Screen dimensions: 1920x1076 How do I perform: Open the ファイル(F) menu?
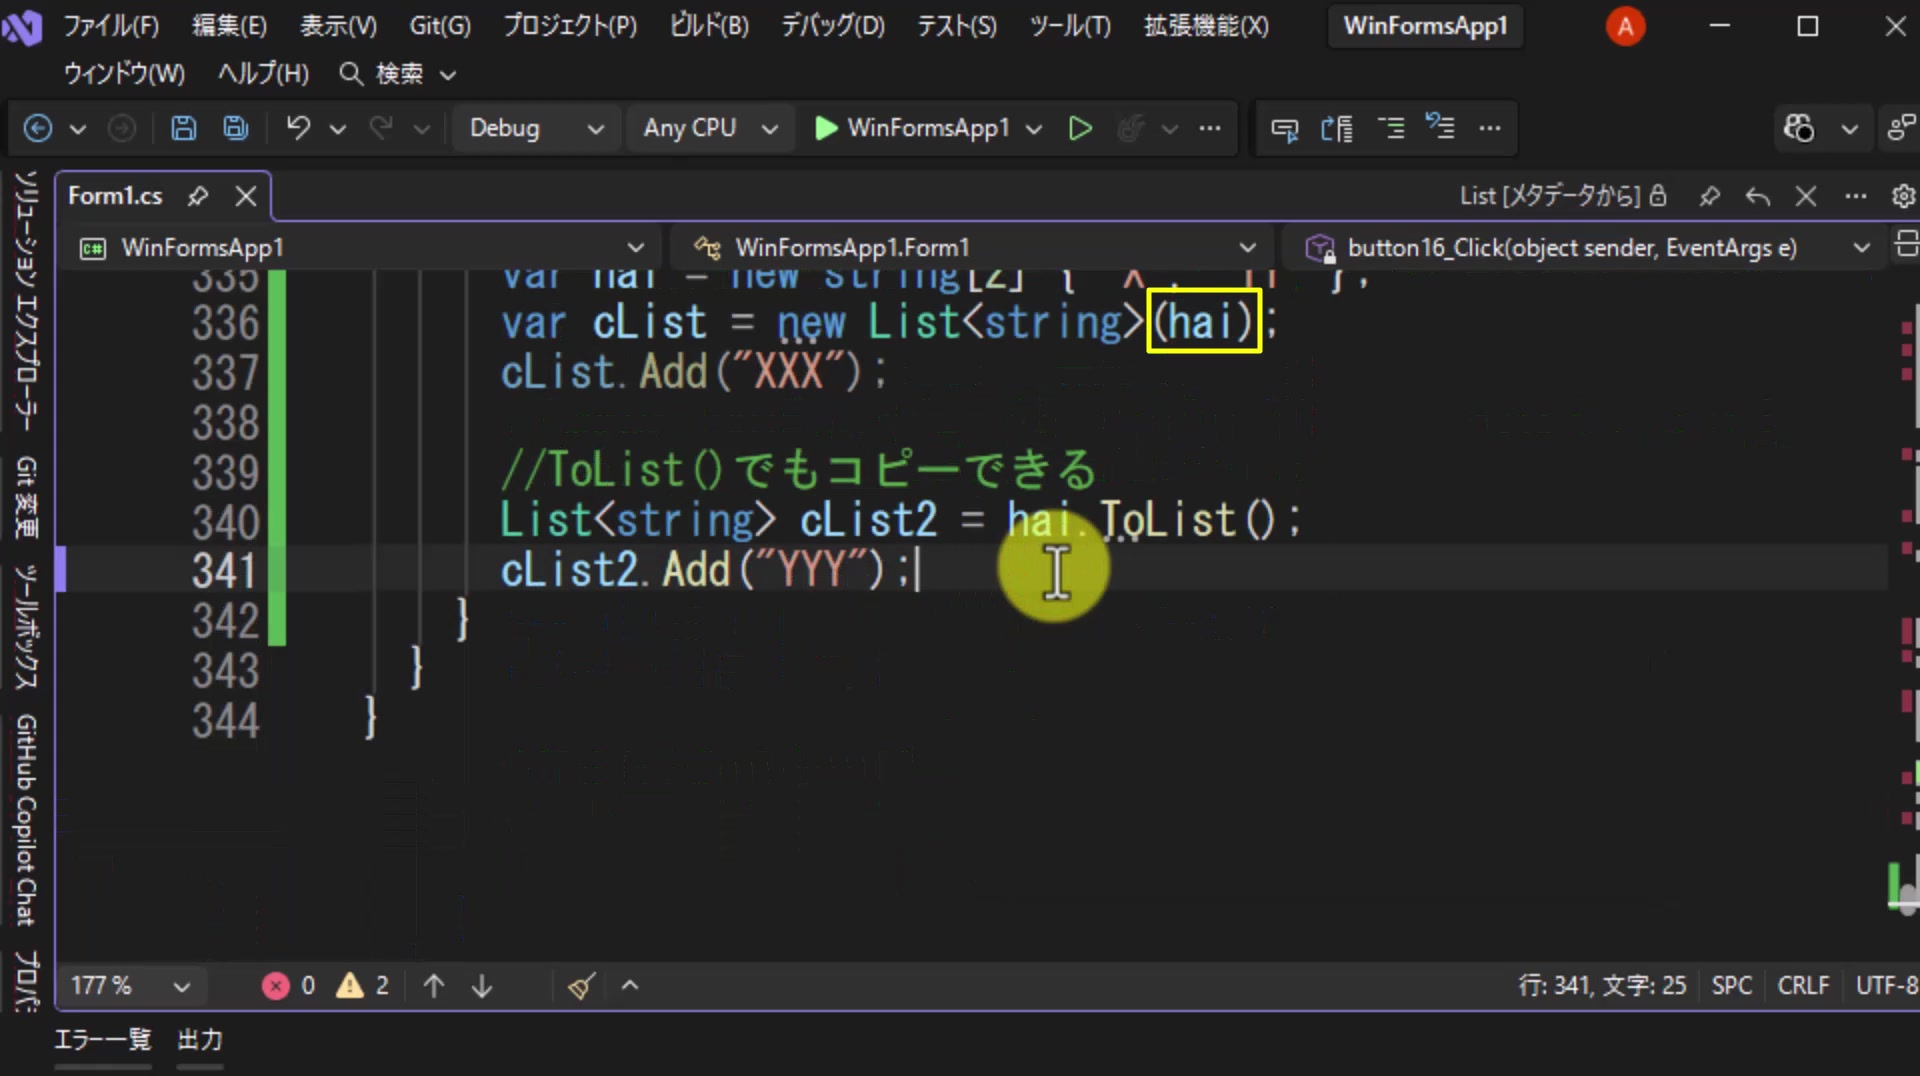pos(111,26)
